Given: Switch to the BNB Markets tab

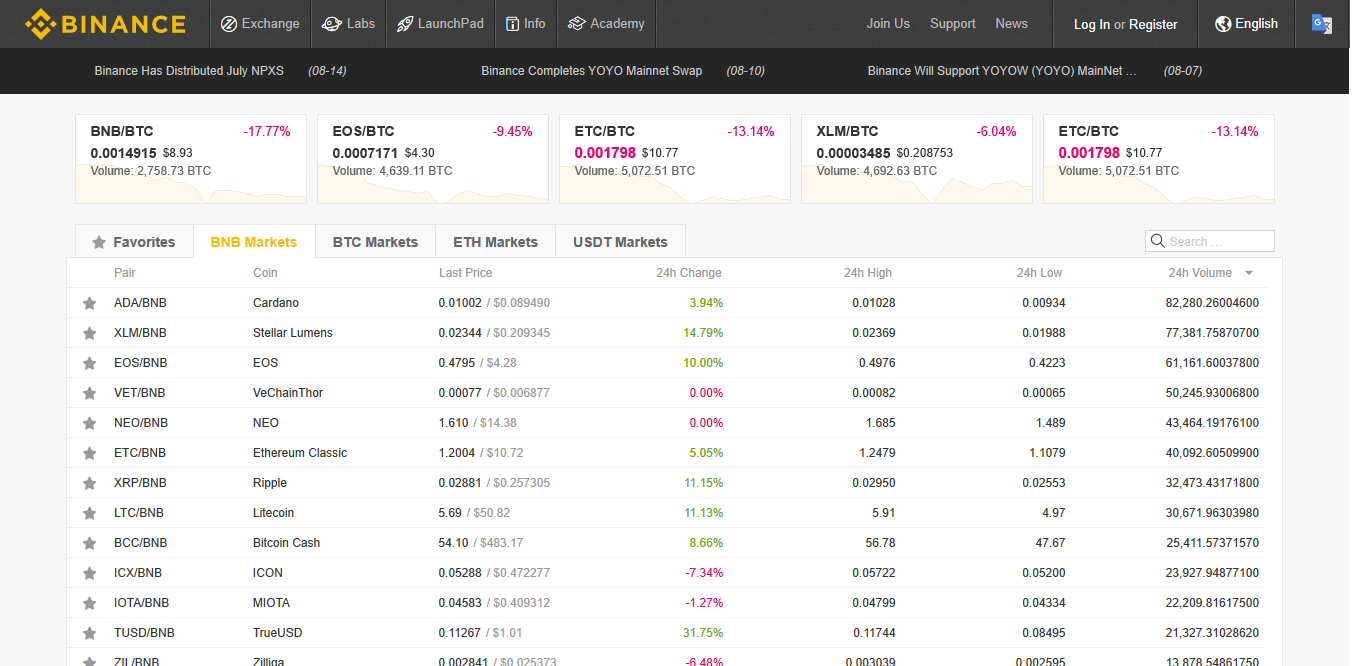Looking at the screenshot, I should point(254,242).
